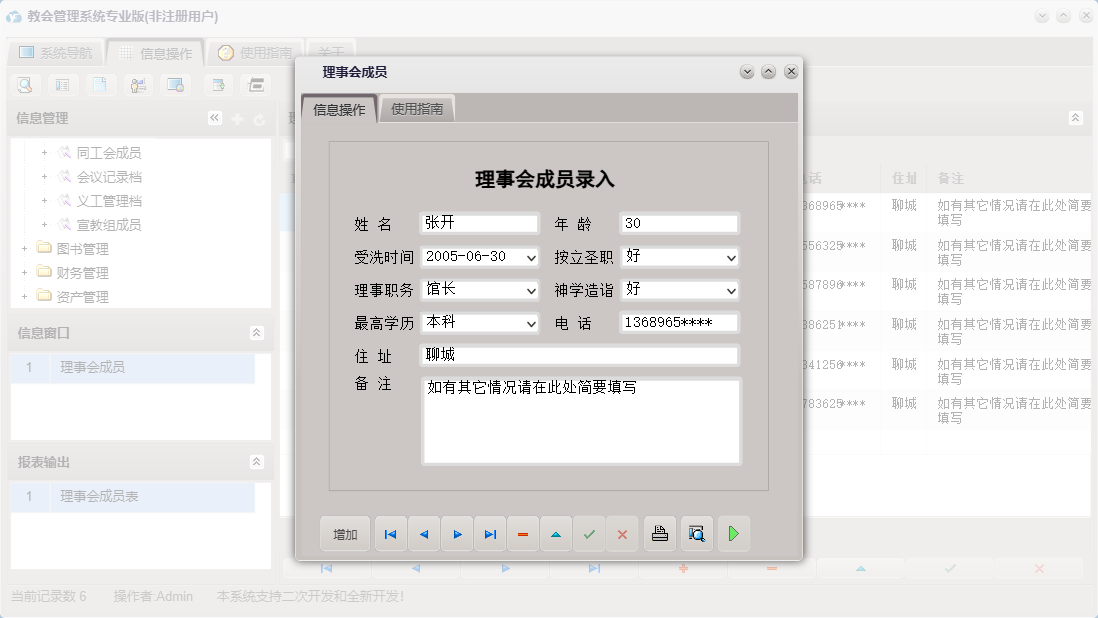This screenshot has height=618, width=1098.
Task: Jump to the first record
Action: 390,533
